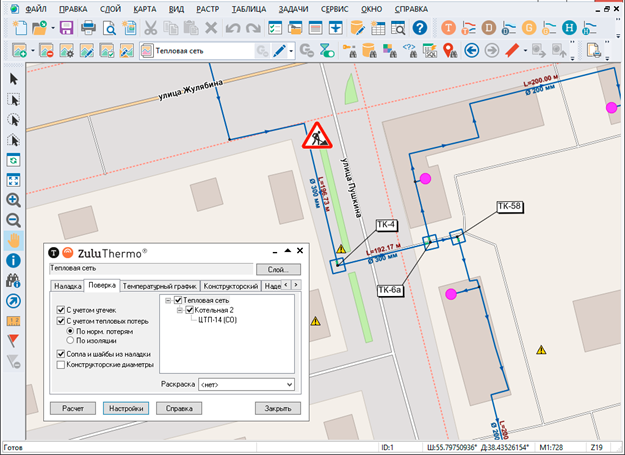
Task: Click the orange ZuluThermo T toolbar icon
Action: click(449, 28)
